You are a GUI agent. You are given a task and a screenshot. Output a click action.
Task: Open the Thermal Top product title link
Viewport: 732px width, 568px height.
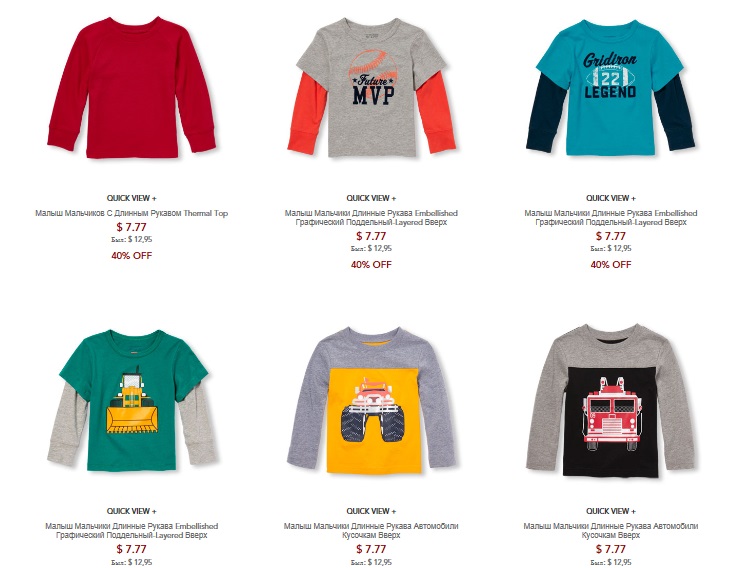132,213
